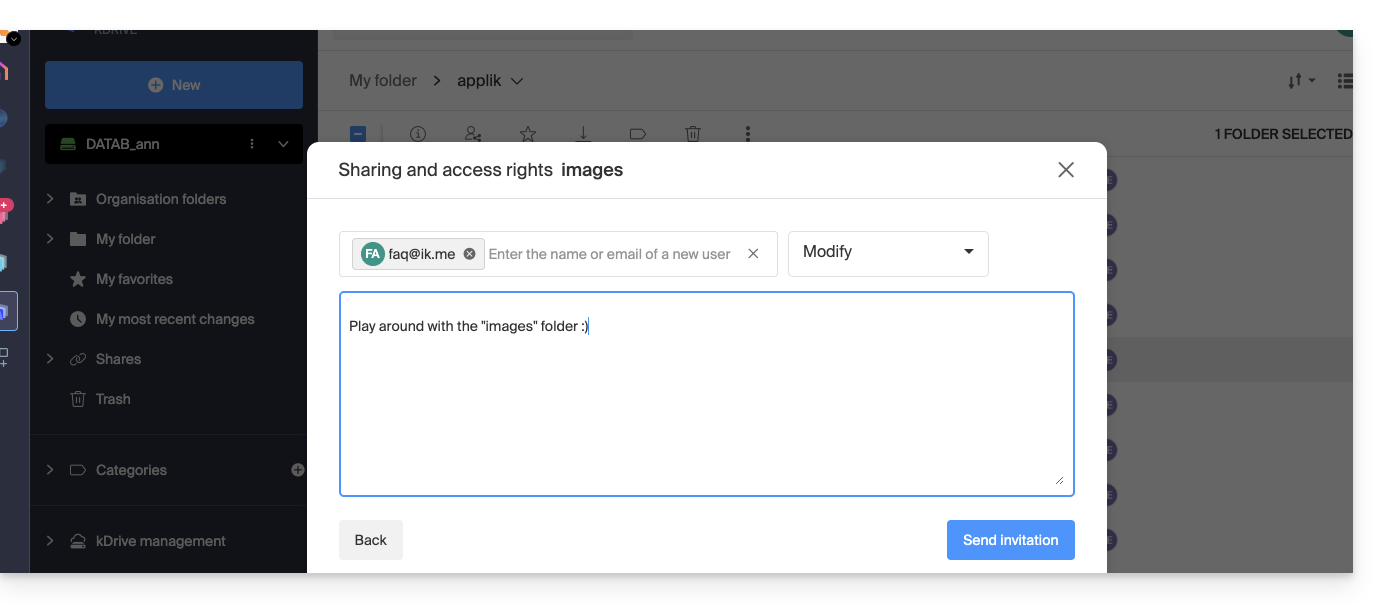Go to Trash in the sidebar
This screenshot has width=1383, height=603.
(113, 399)
